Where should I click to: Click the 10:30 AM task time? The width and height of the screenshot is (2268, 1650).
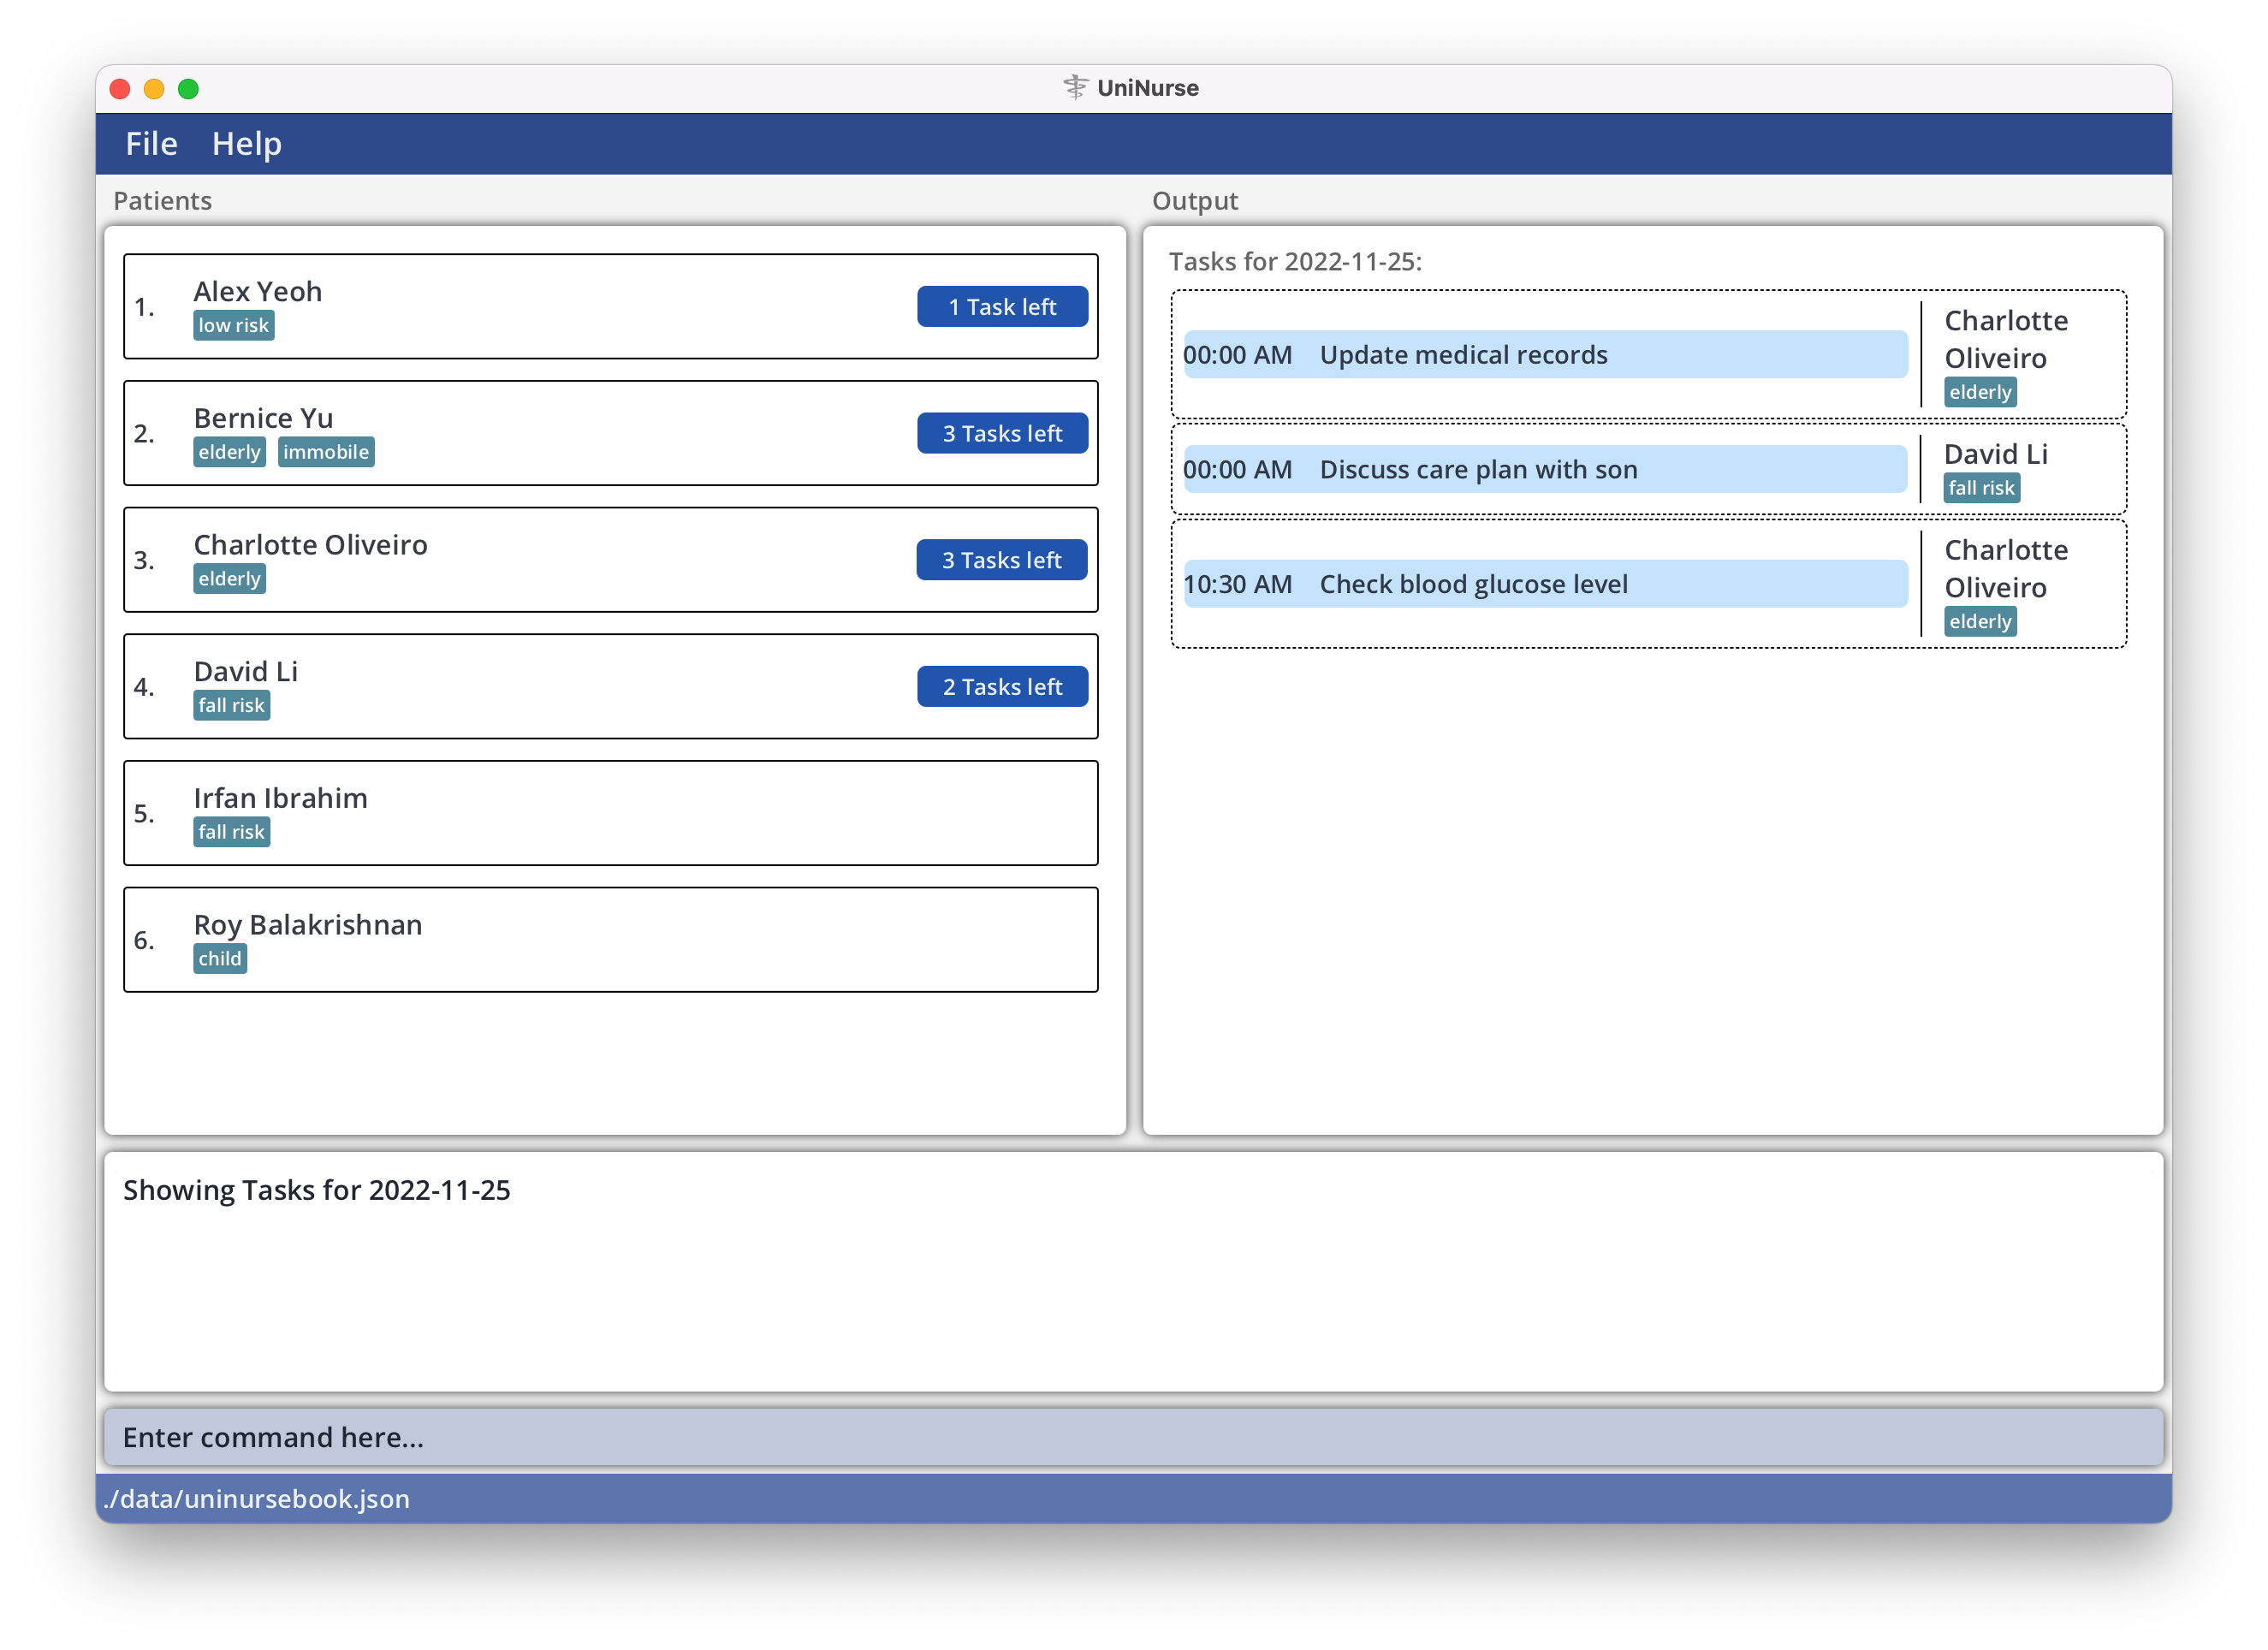1237,584
